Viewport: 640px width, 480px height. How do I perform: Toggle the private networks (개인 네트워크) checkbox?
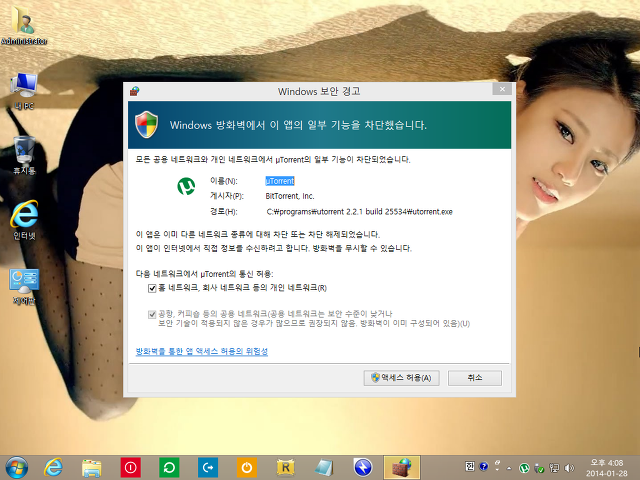click(152, 289)
